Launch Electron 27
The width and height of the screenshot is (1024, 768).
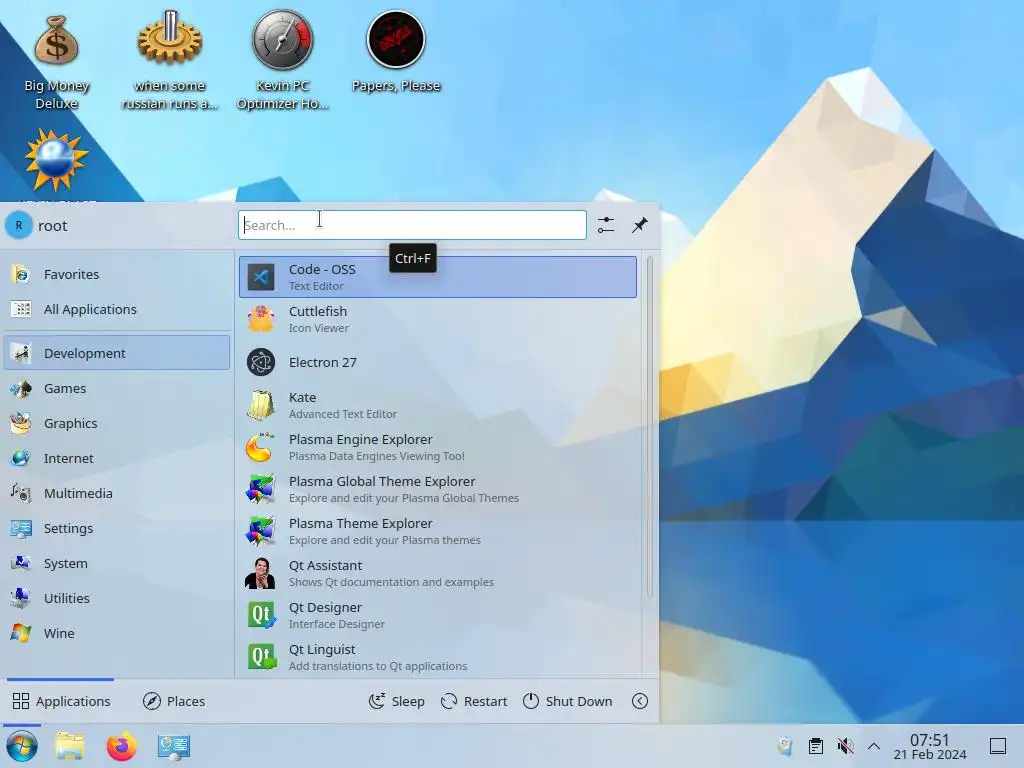click(x=438, y=362)
